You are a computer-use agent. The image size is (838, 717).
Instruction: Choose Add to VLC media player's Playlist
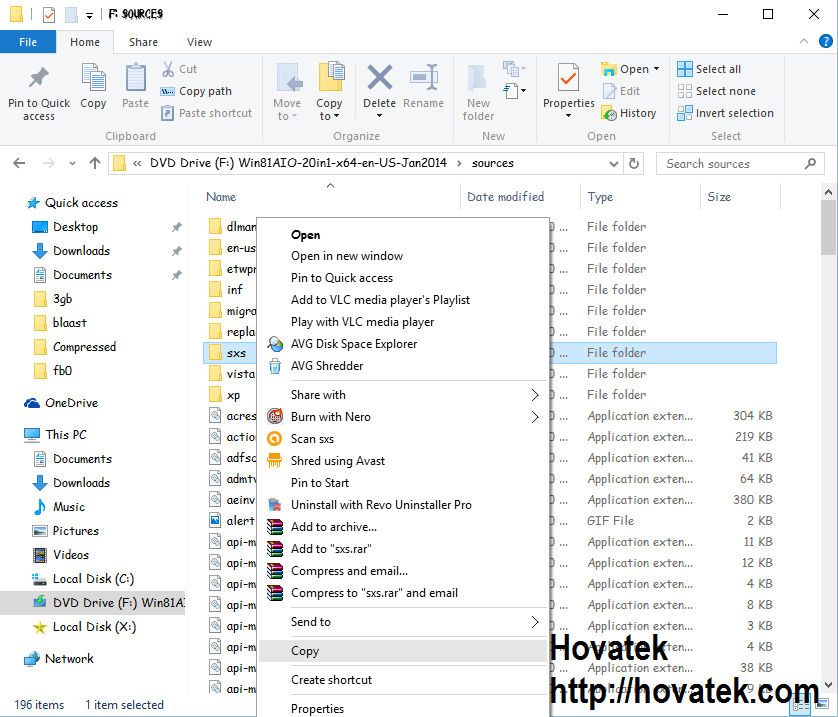(404, 300)
